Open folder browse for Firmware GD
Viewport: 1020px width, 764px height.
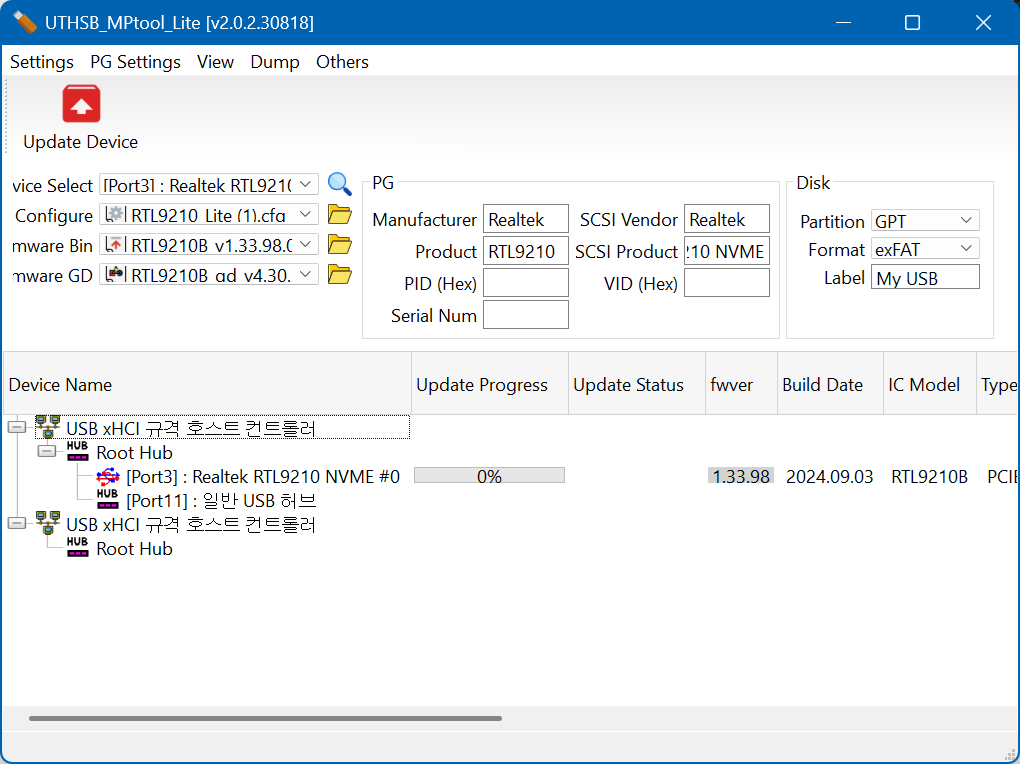pyautogui.click(x=340, y=275)
